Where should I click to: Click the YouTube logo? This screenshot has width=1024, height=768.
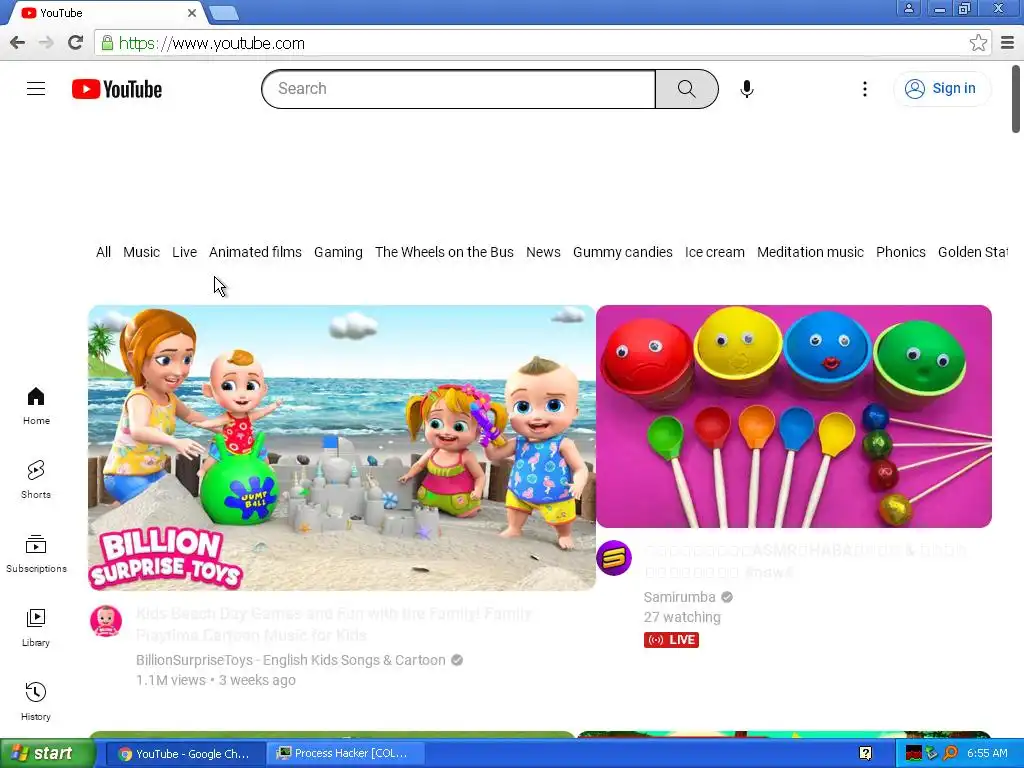(x=117, y=89)
